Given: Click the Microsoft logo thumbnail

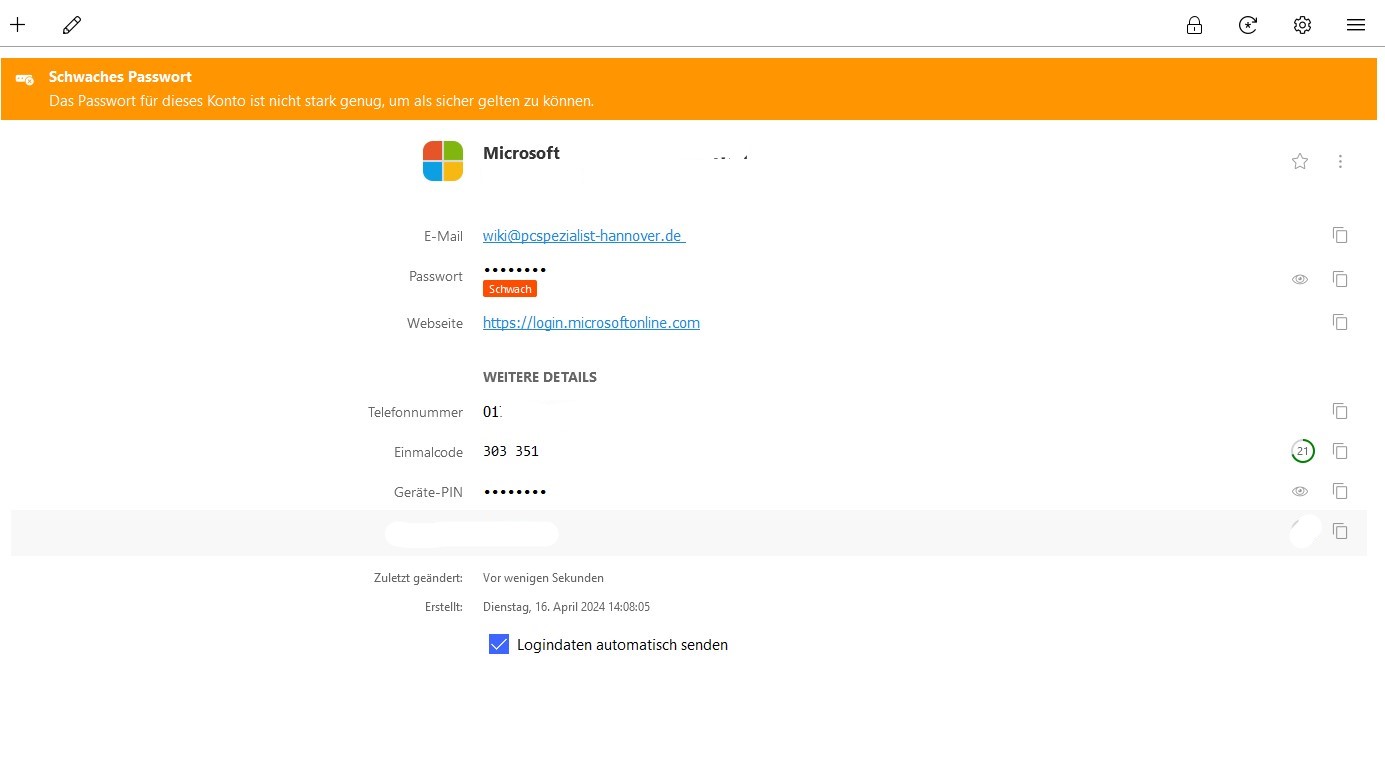Looking at the screenshot, I should click(x=443, y=161).
